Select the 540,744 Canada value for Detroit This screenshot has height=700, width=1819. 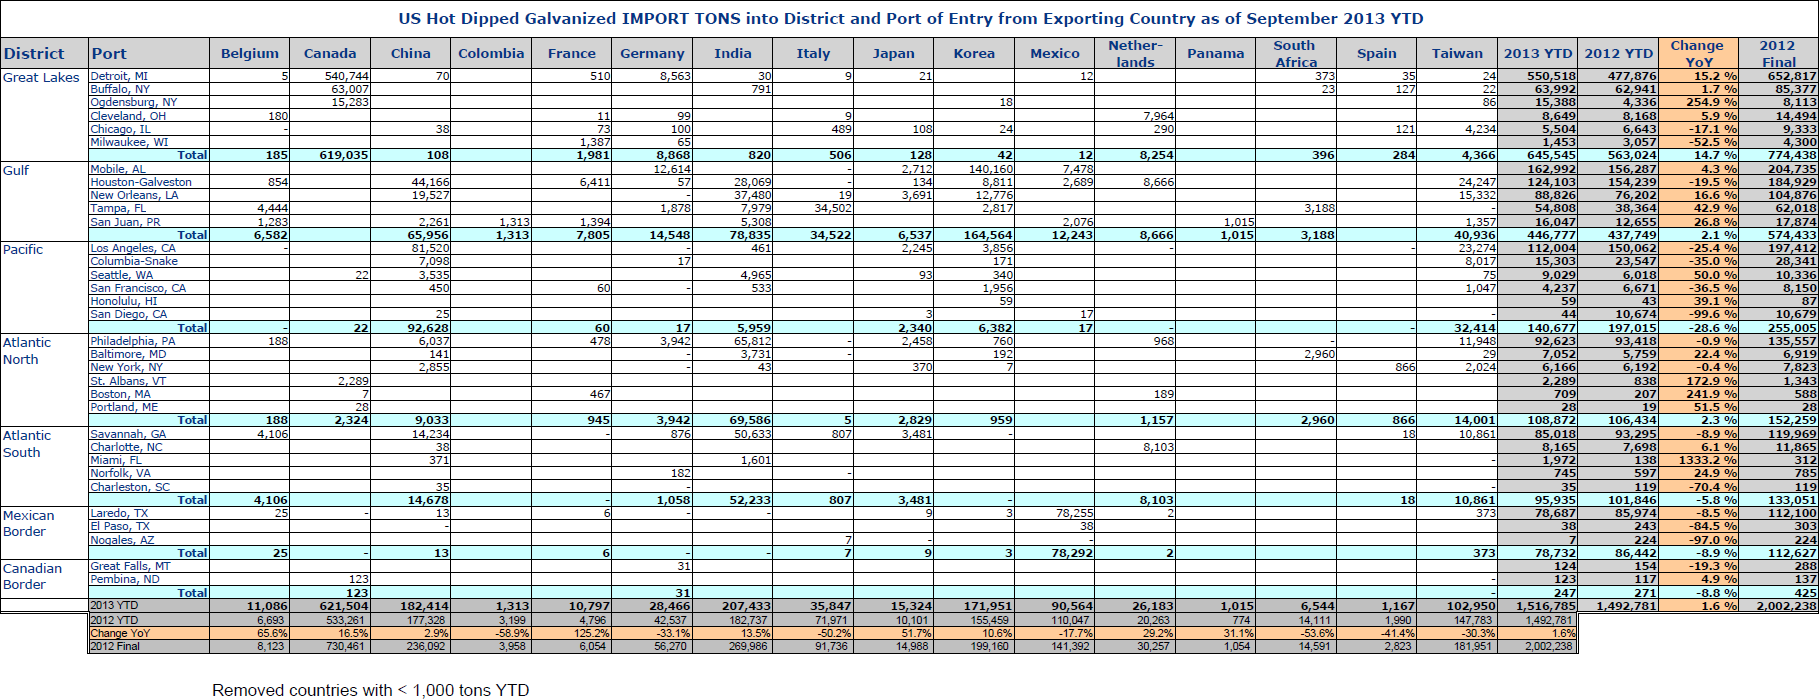coord(347,76)
